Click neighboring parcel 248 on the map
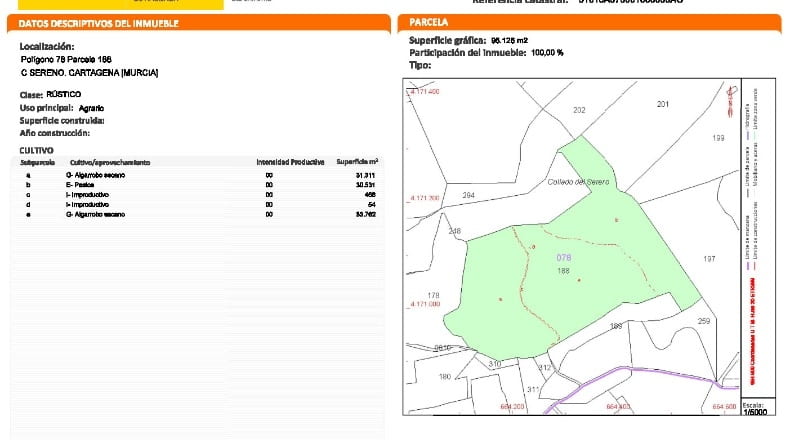This screenshot has width=790, height=440. [454, 231]
